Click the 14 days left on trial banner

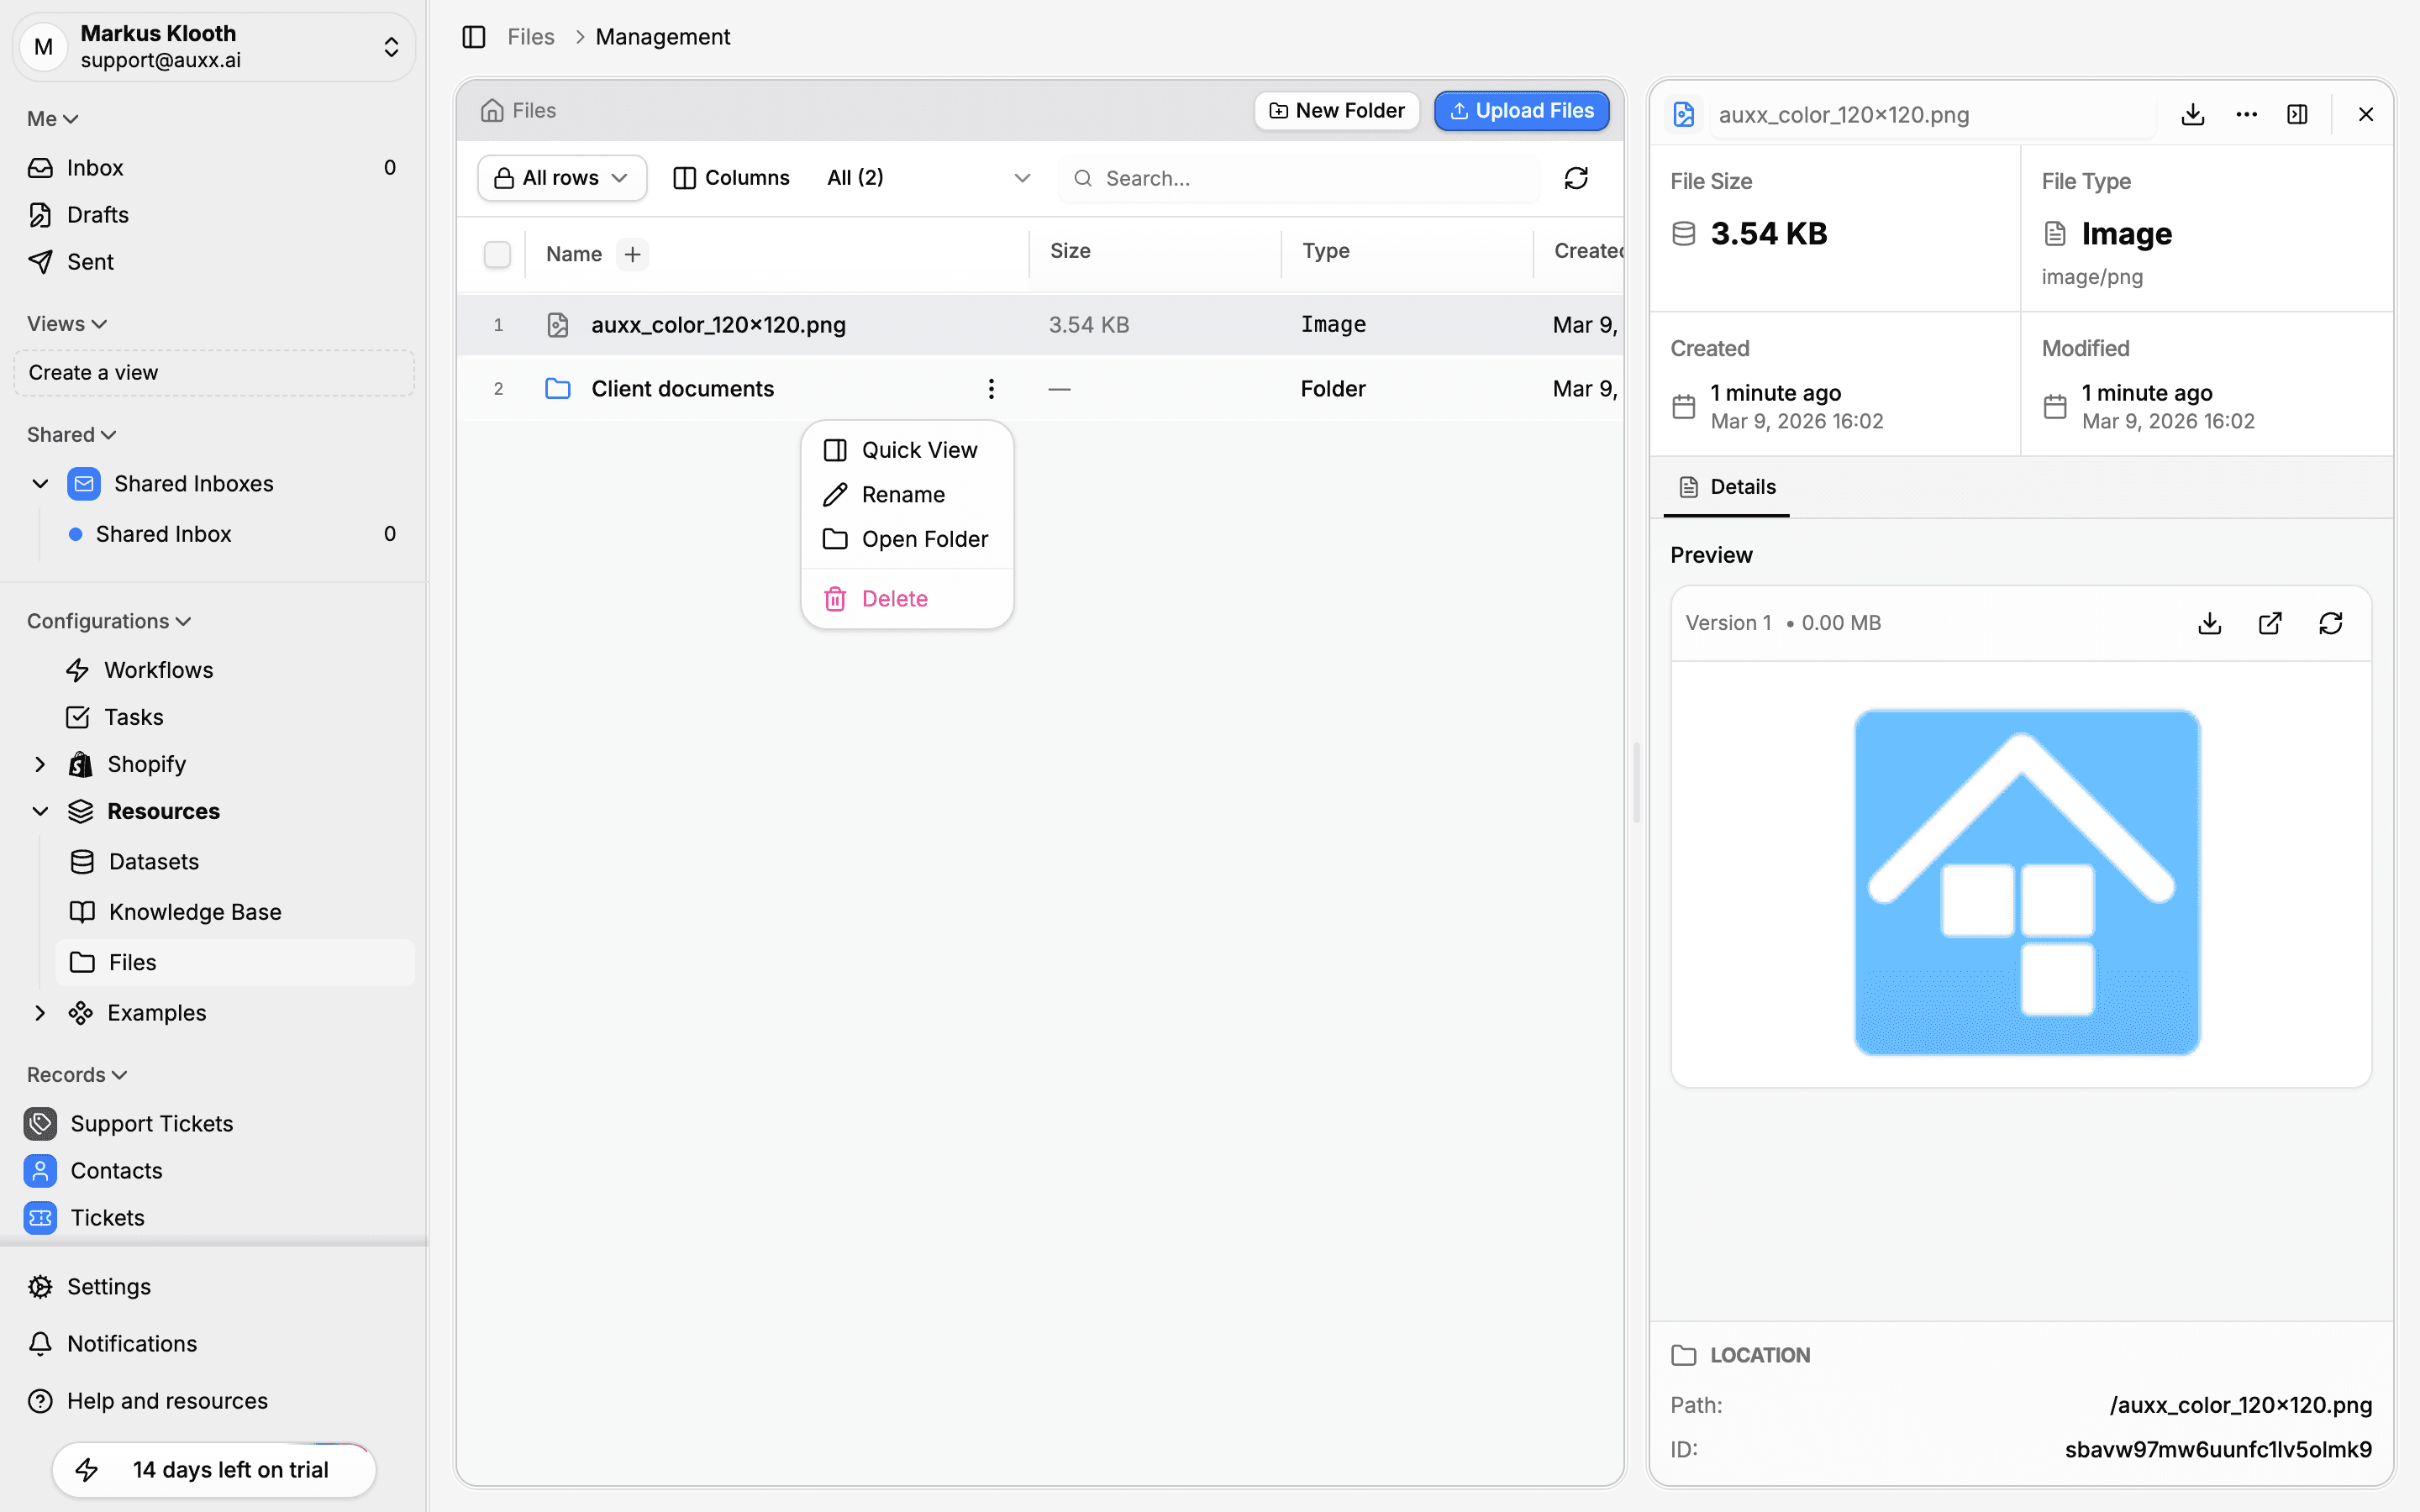pos(214,1470)
